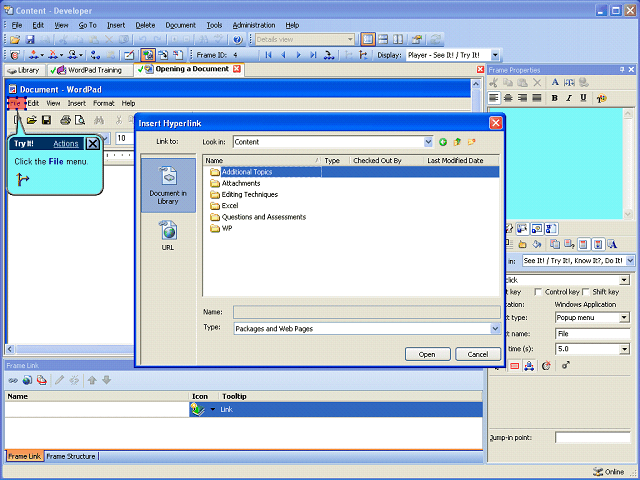
Task: Toggle the Shift key checkbox
Action: click(x=586, y=292)
